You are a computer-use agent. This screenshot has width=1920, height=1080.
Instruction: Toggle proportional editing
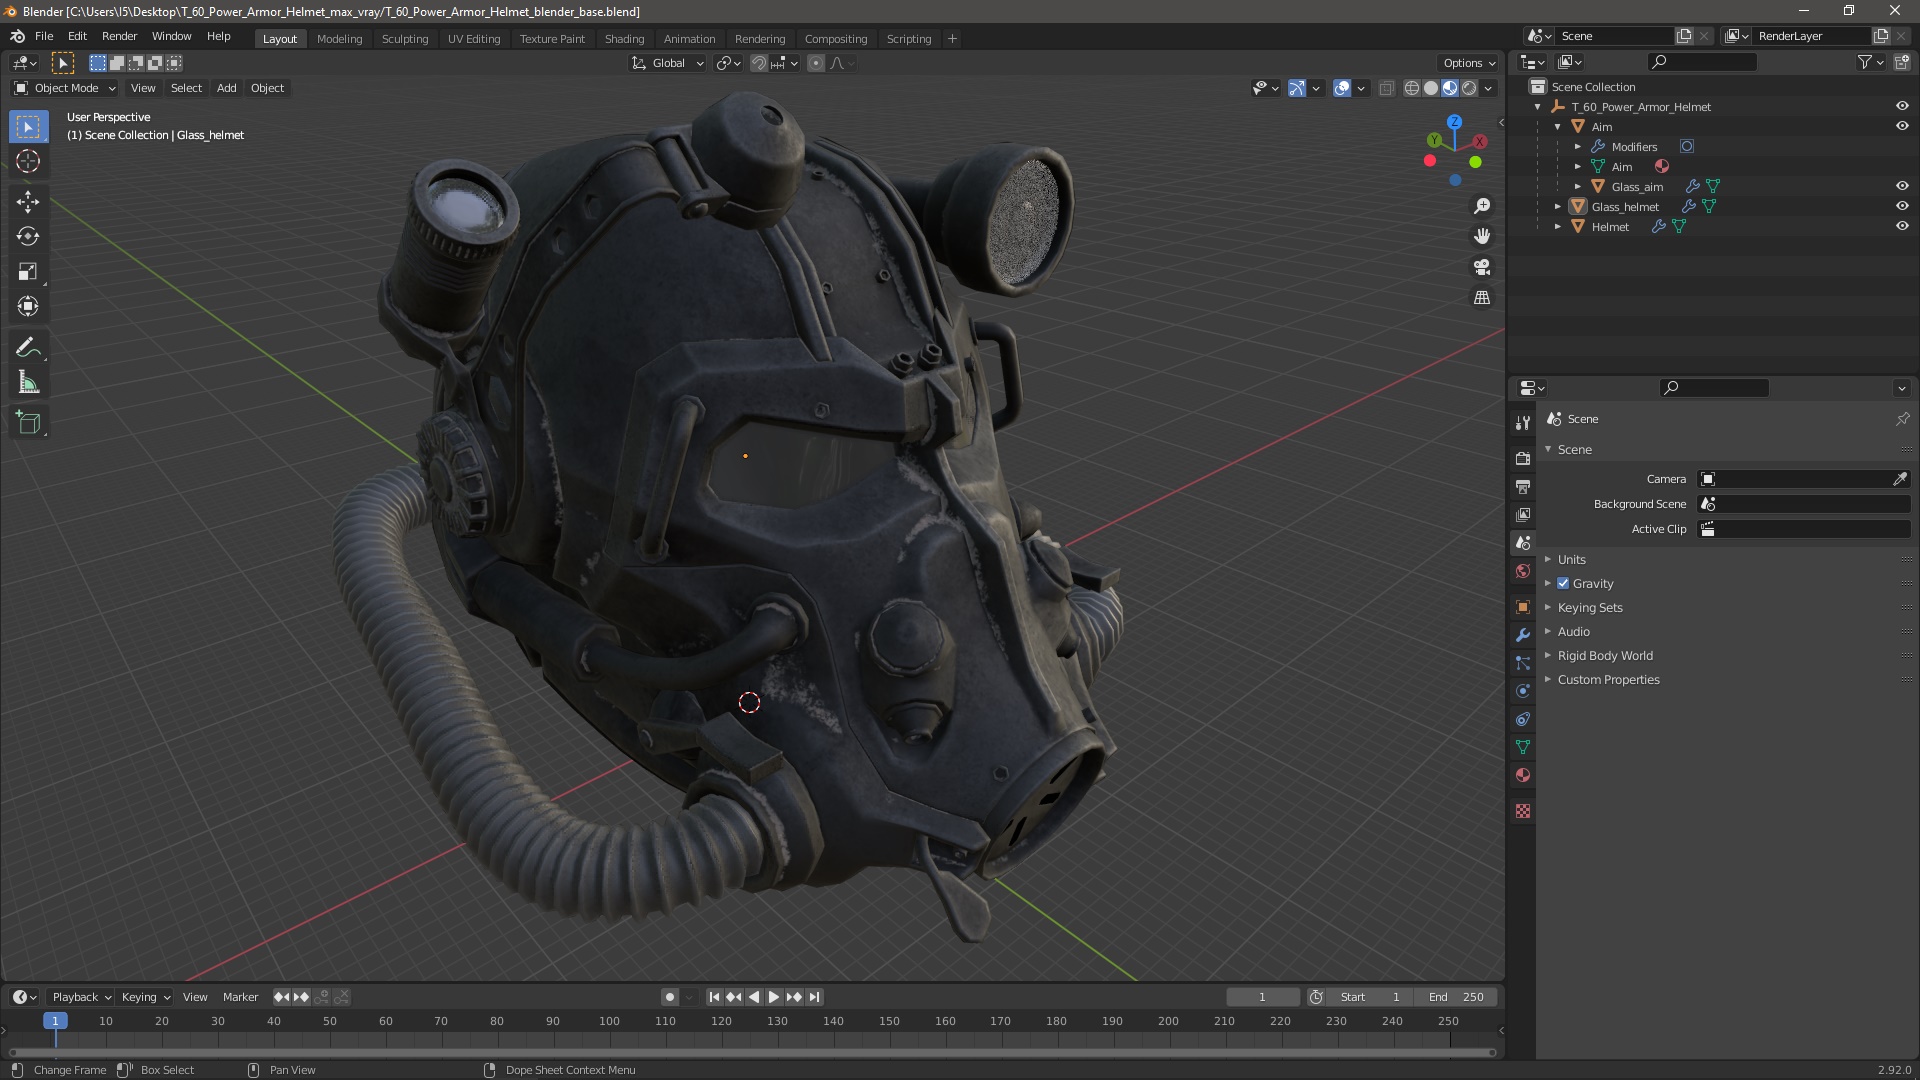[816, 63]
